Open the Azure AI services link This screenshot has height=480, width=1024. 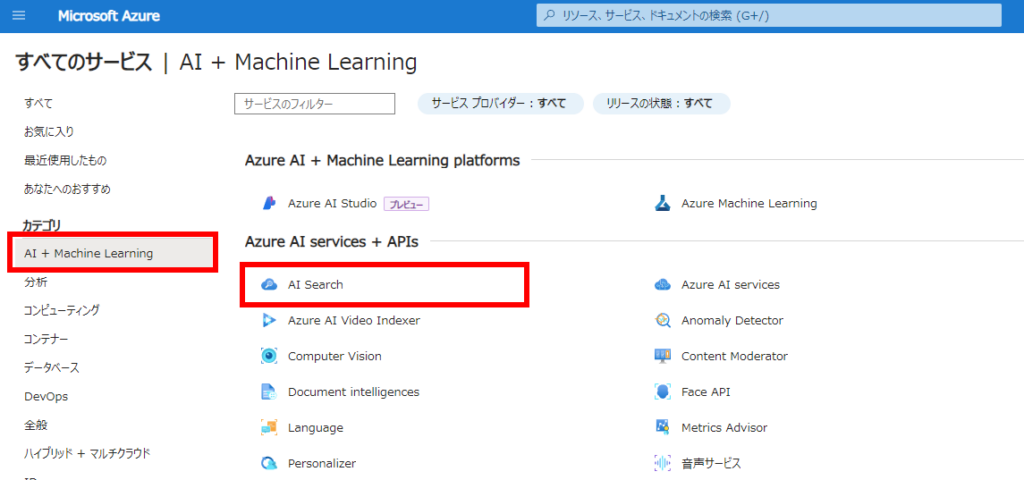tap(730, 285)
